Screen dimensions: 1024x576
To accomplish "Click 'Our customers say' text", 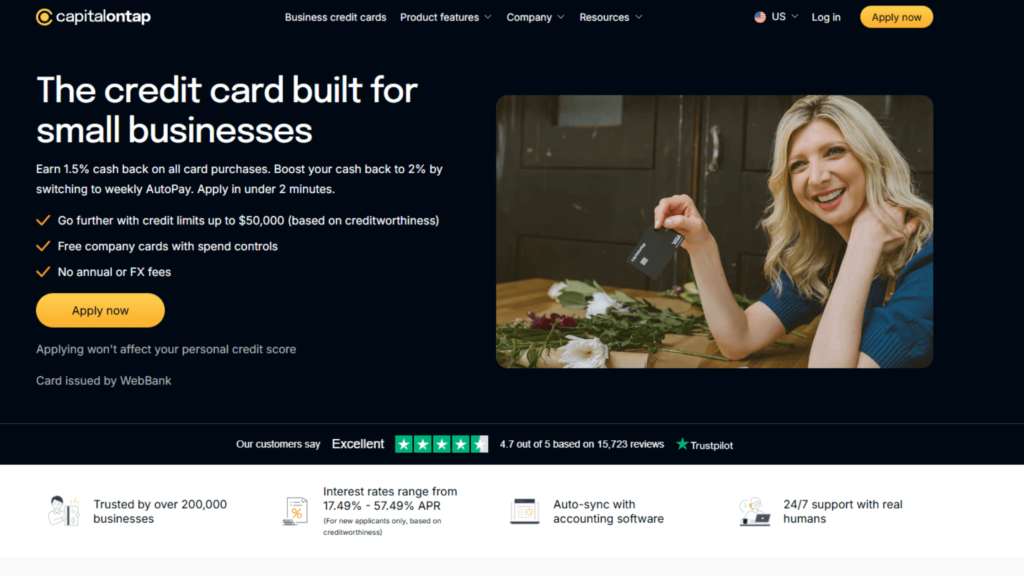I will click(278, 444).
